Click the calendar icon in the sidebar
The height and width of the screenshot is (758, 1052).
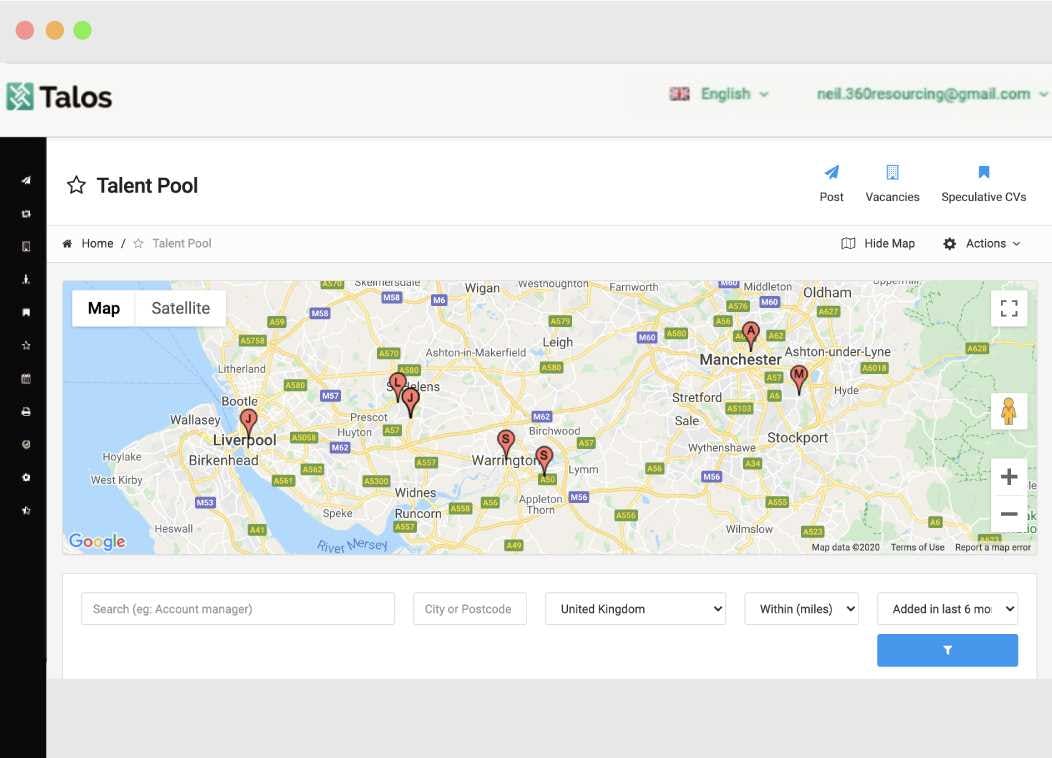click(x=26, y=378)
